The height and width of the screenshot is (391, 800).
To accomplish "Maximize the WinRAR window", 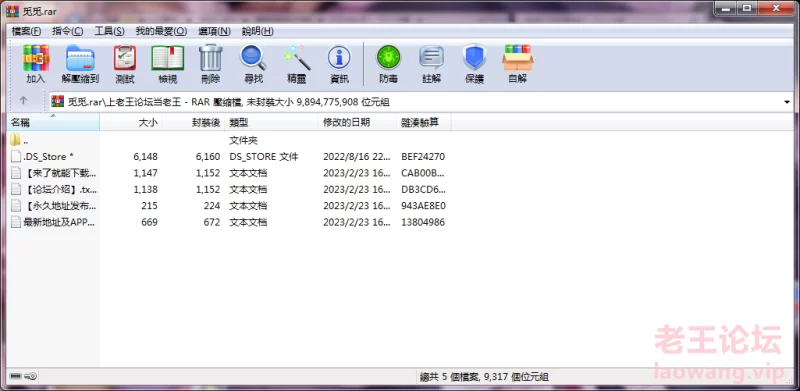I will [x=746, y=7].
